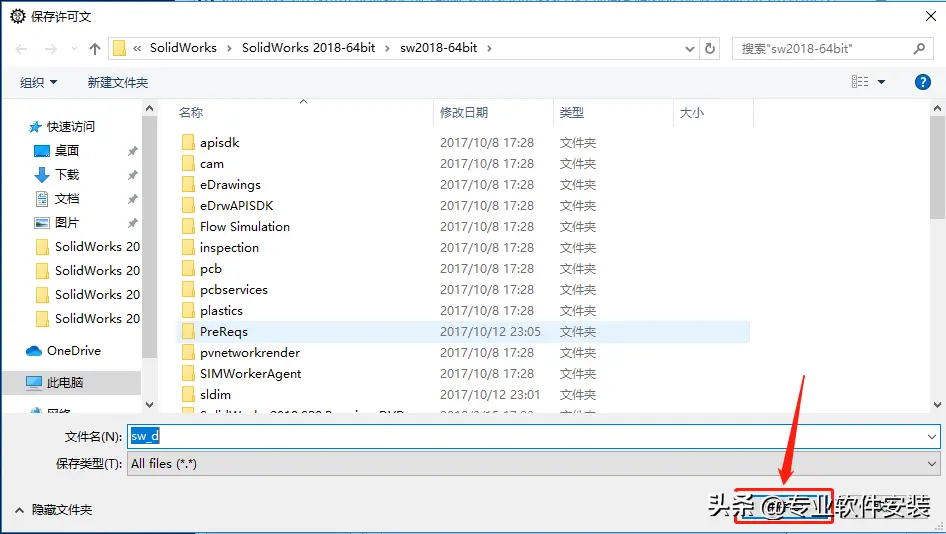Create a new folder with 新建文件夹
Viewport: 946px width, 534px height.
pyautogui.click(x=118, y=83)
